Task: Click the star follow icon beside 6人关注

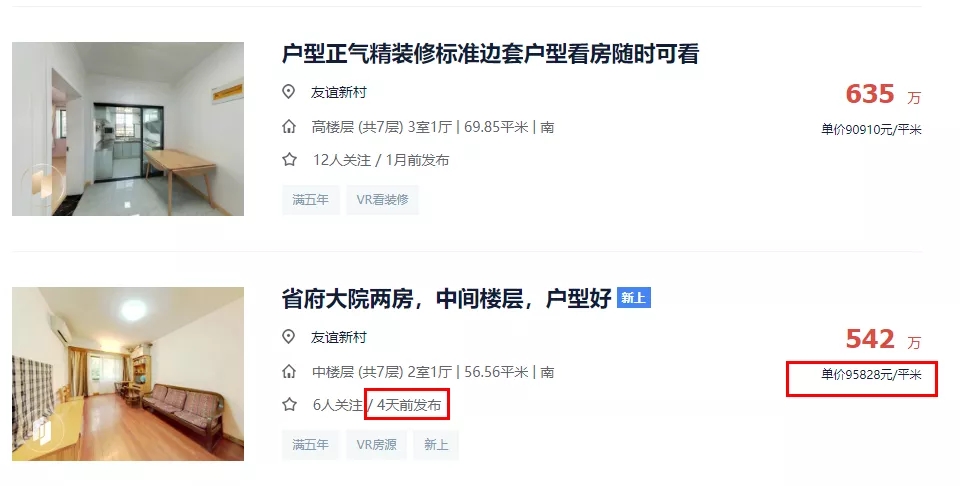Action: point(289,405)
